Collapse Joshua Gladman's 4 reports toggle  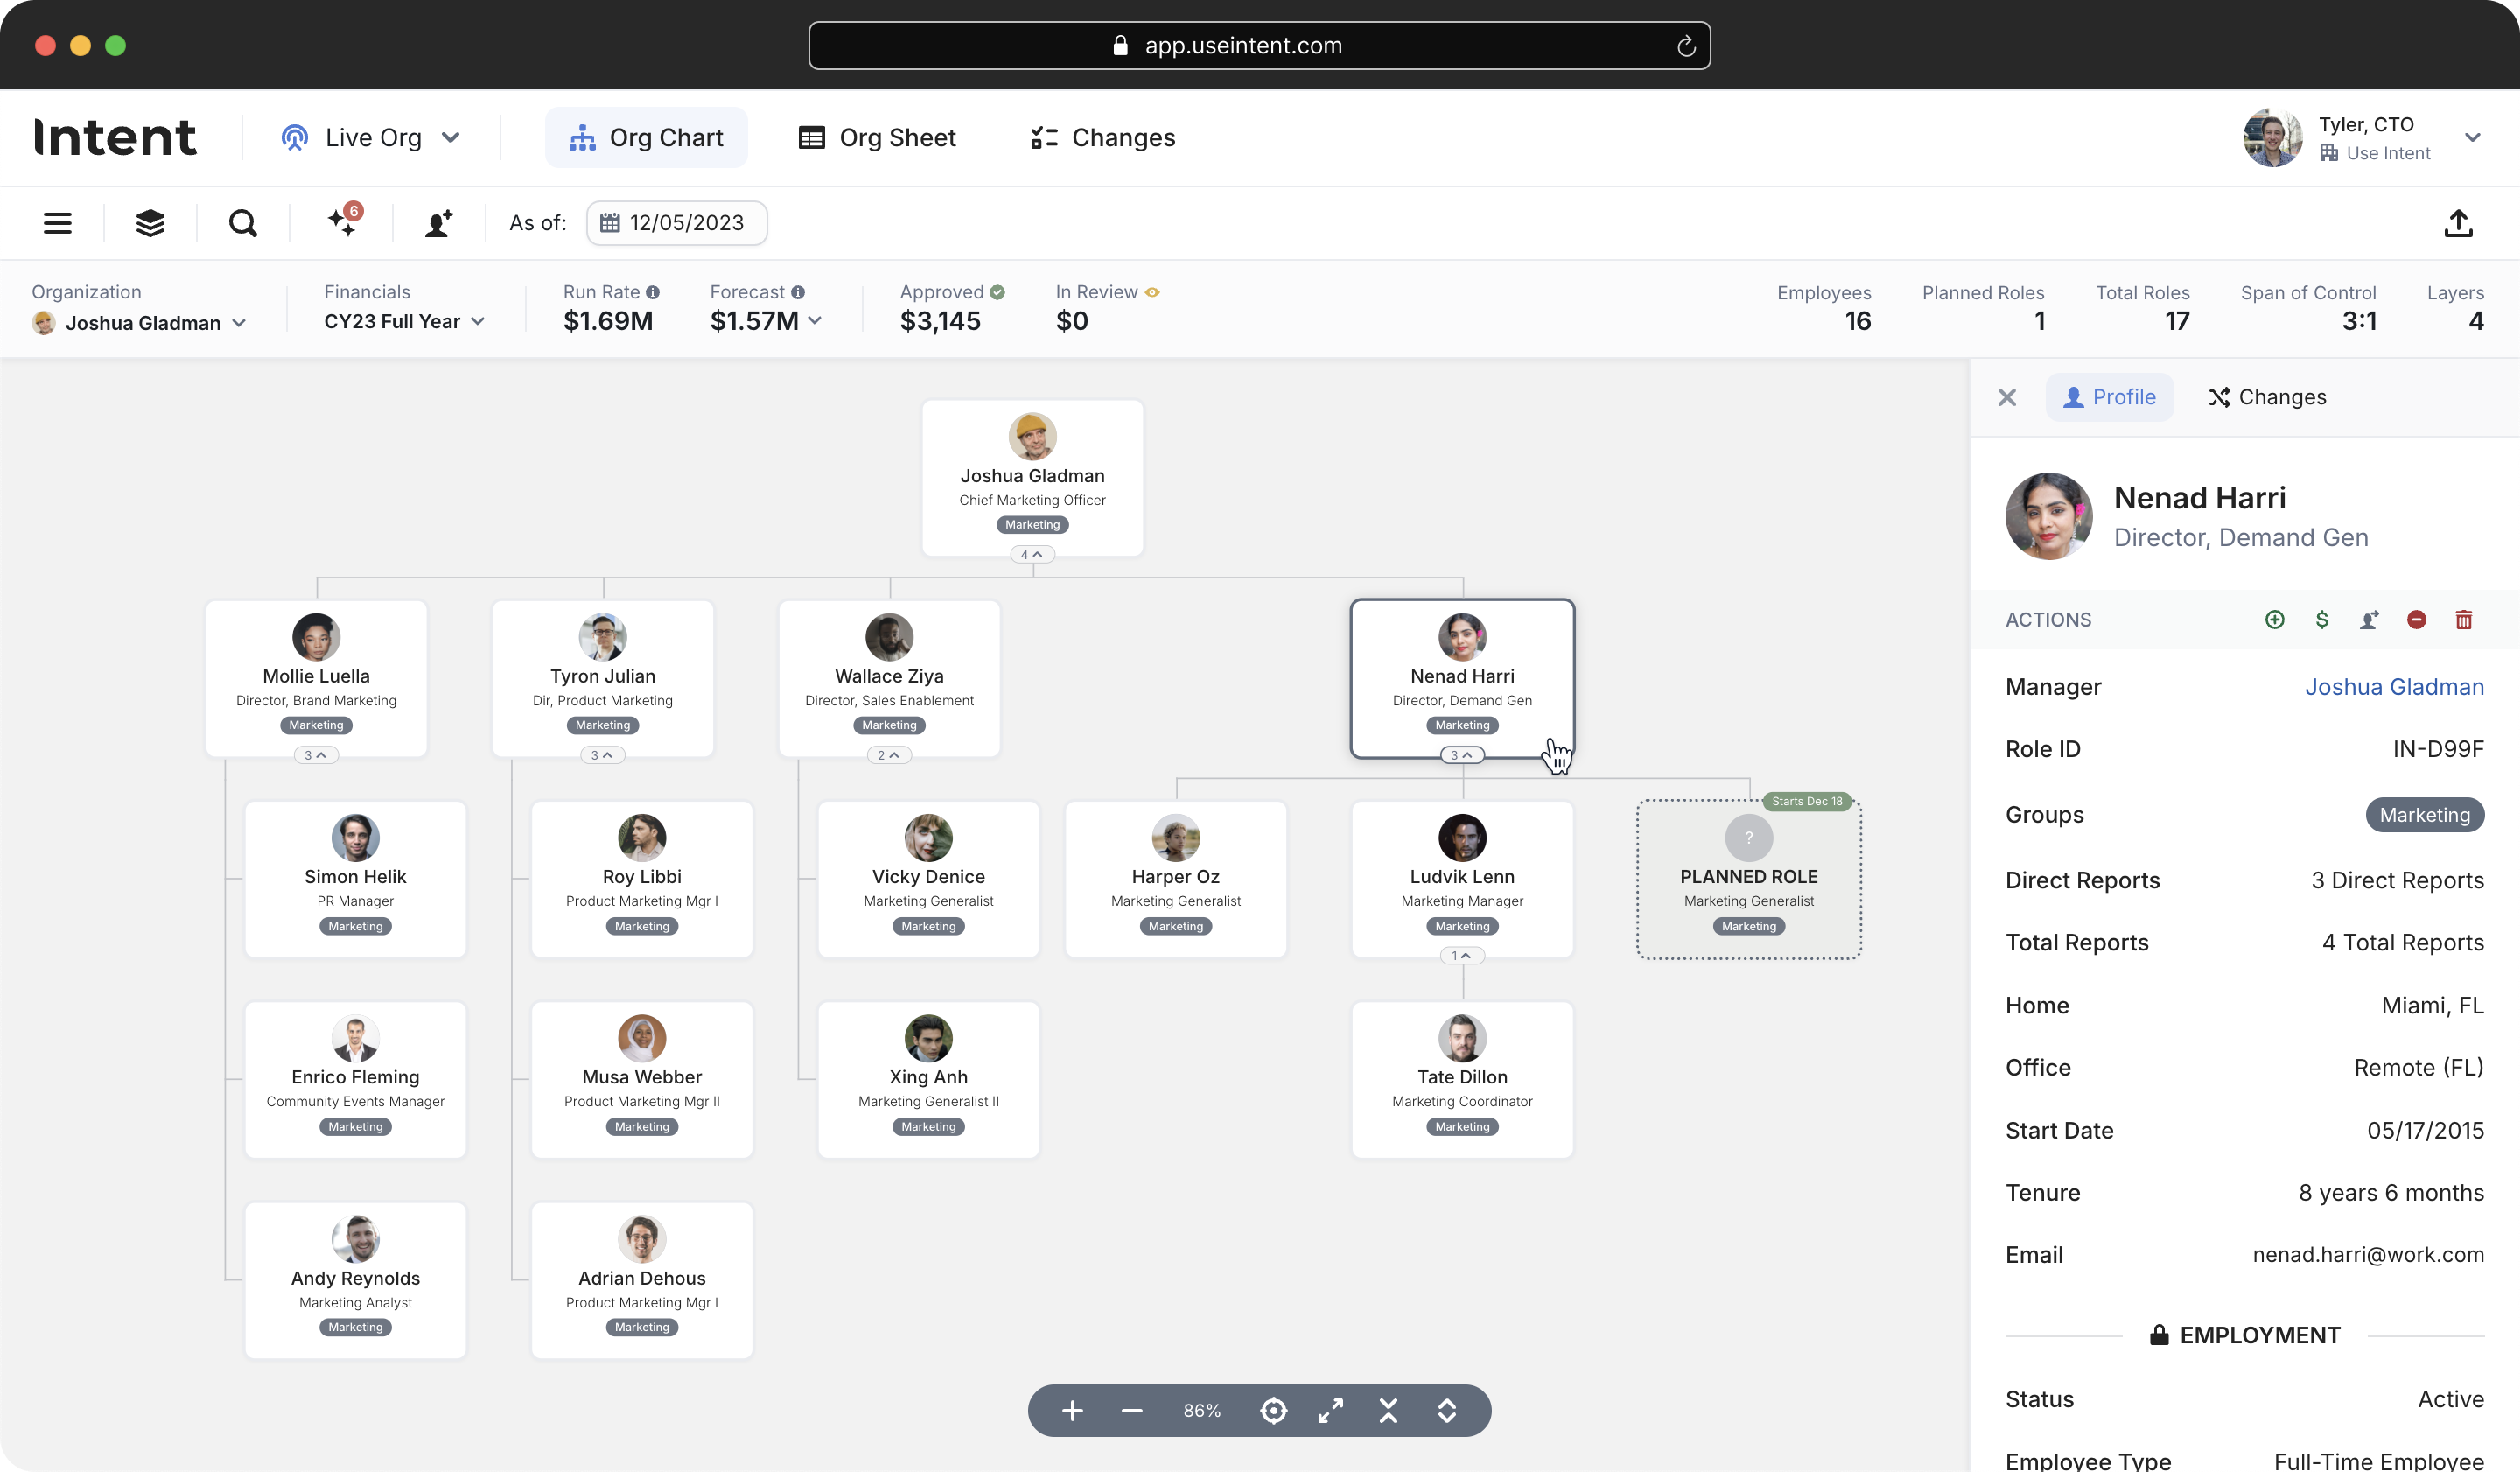1032,554
